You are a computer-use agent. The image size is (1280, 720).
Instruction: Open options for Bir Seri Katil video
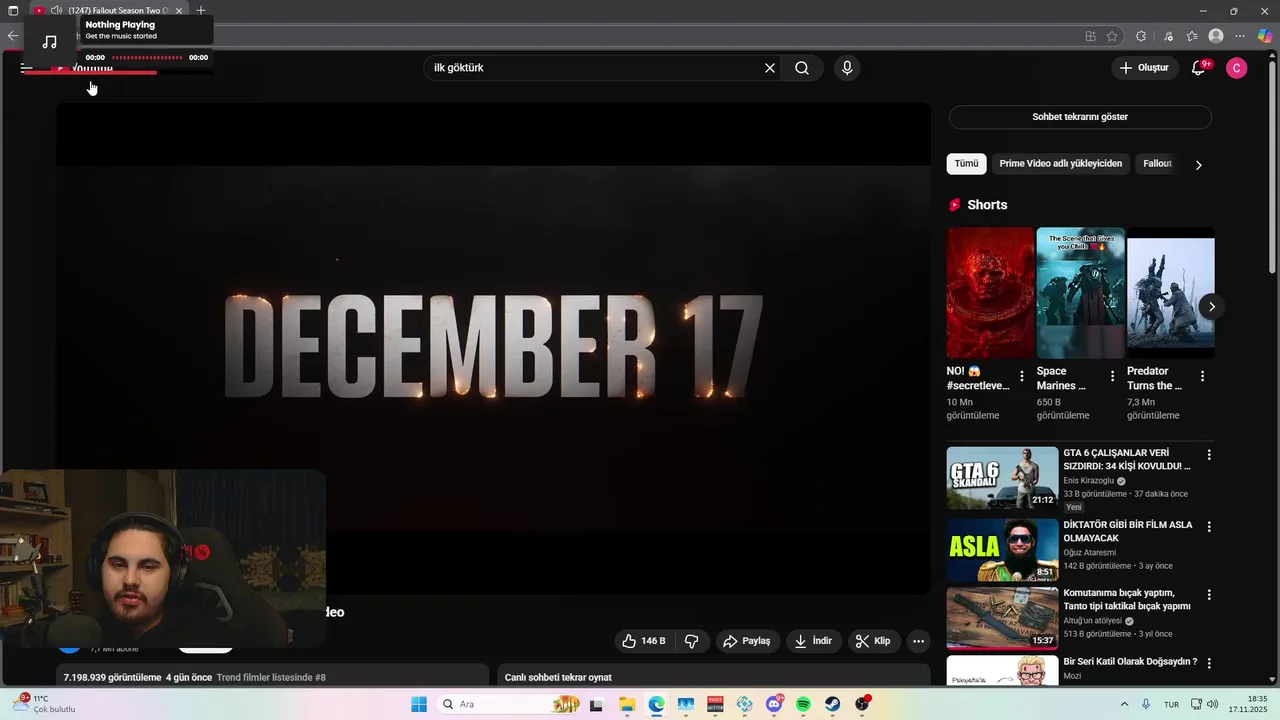coord(1209,663)
